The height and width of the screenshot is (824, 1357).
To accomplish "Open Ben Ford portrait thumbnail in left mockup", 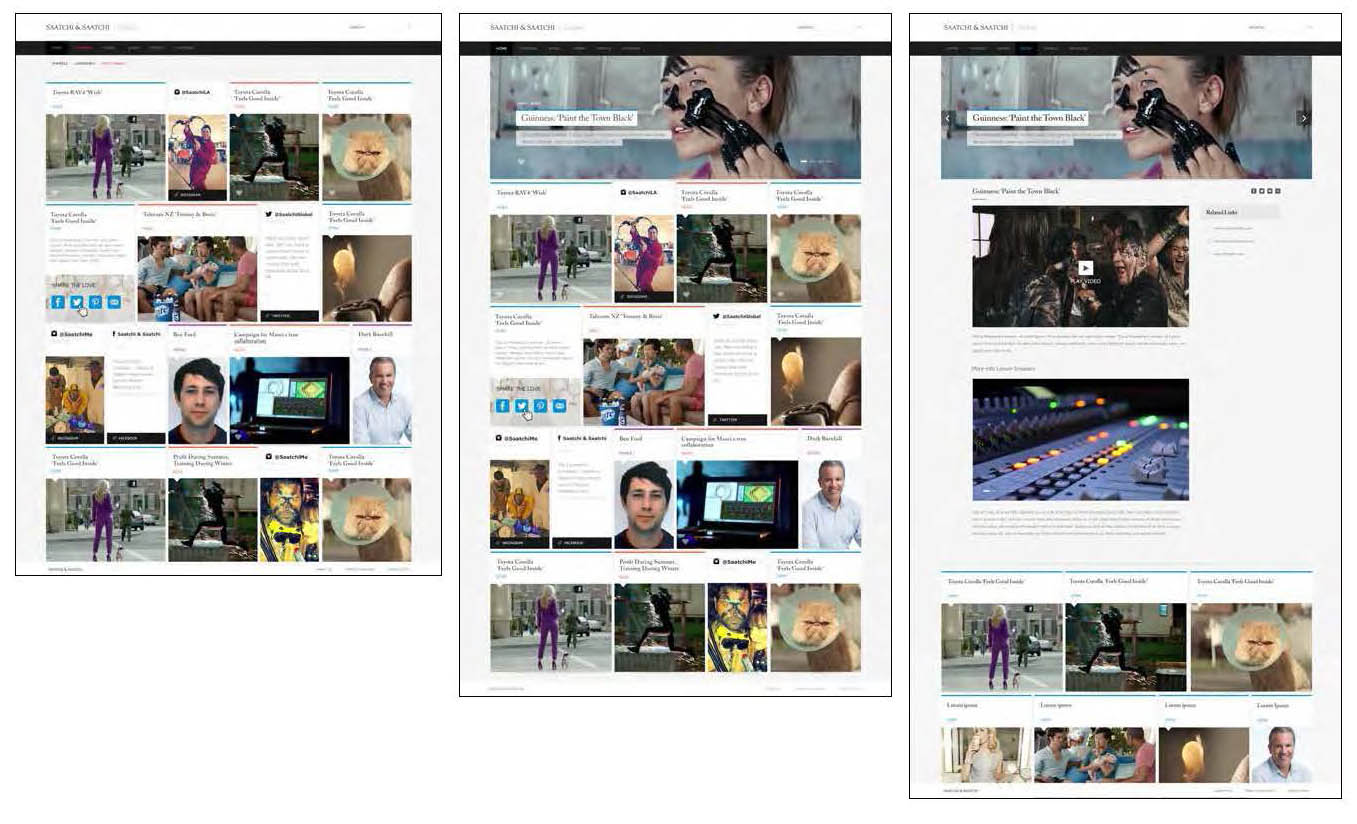I will [x=197, y=400].
